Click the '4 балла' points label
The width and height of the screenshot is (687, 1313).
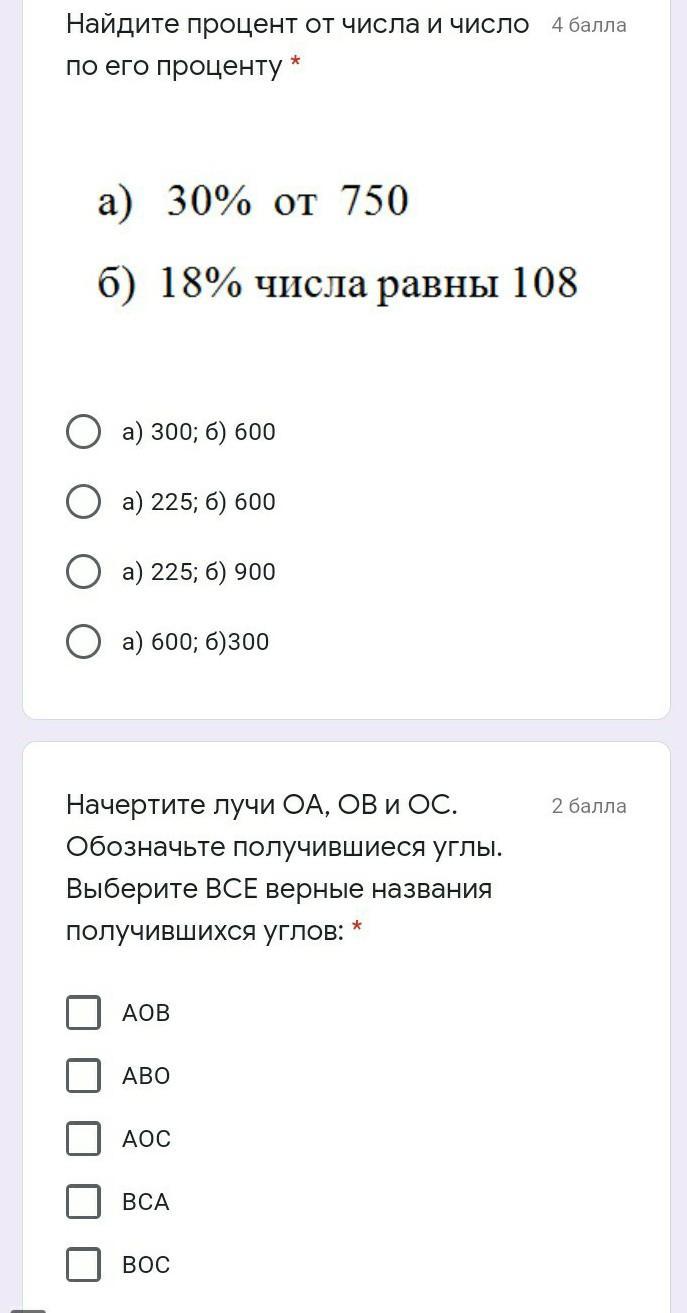589,26
